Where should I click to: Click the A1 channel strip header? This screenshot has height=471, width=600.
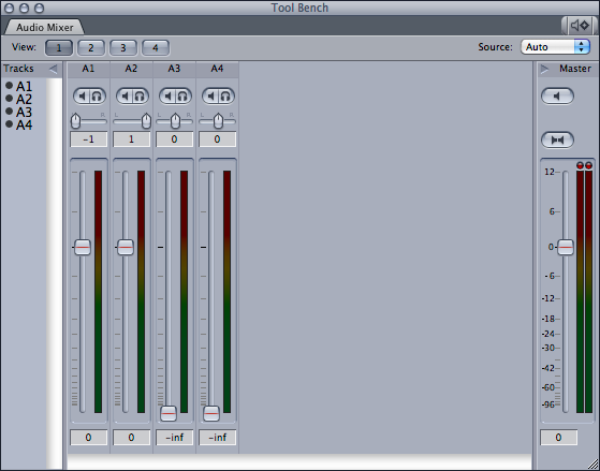tap(89, 69)
